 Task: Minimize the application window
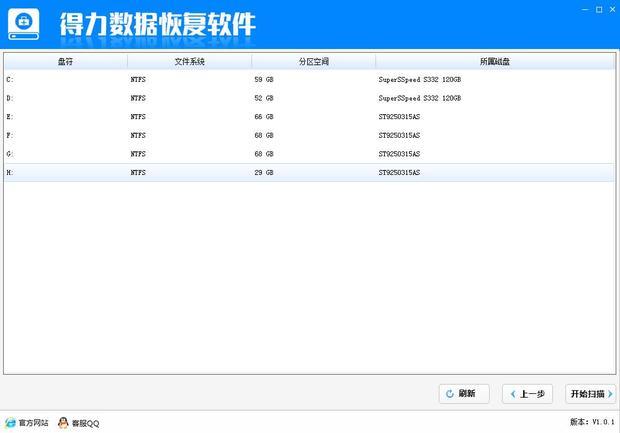tap(585, 7)
